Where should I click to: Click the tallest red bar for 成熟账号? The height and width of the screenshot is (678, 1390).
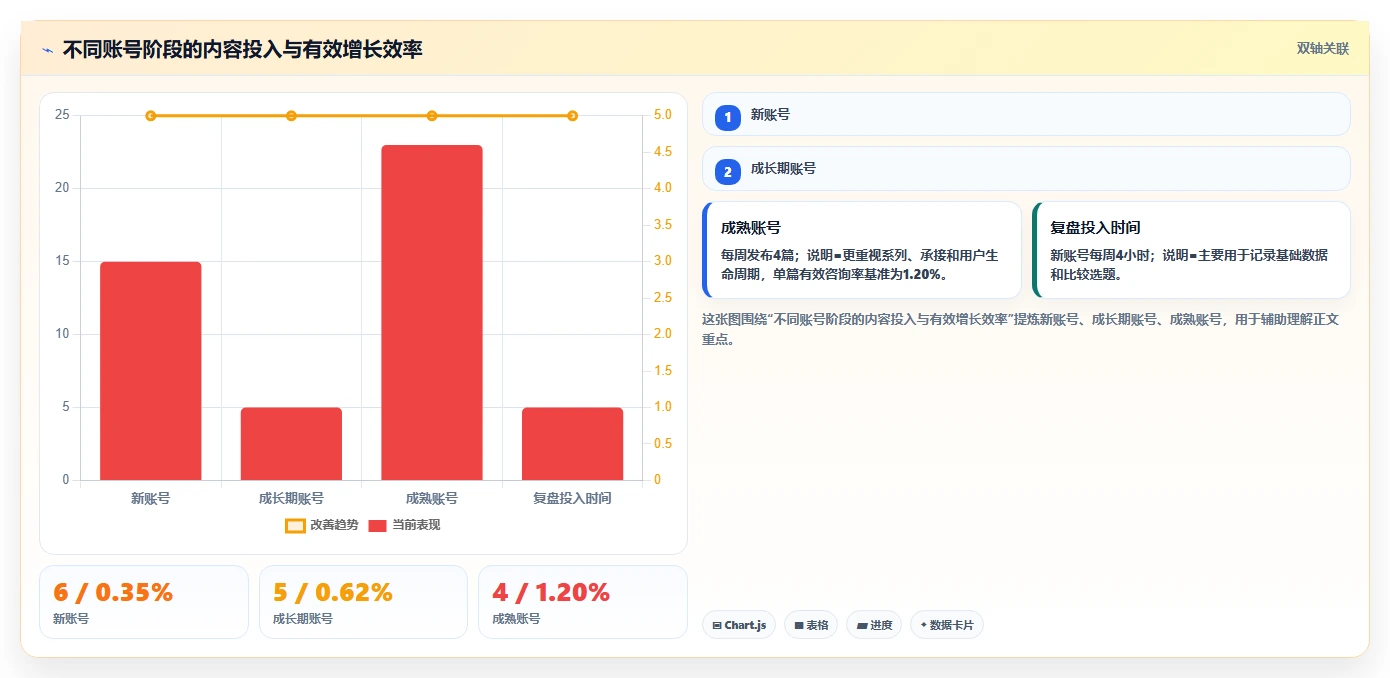point(432,313)
